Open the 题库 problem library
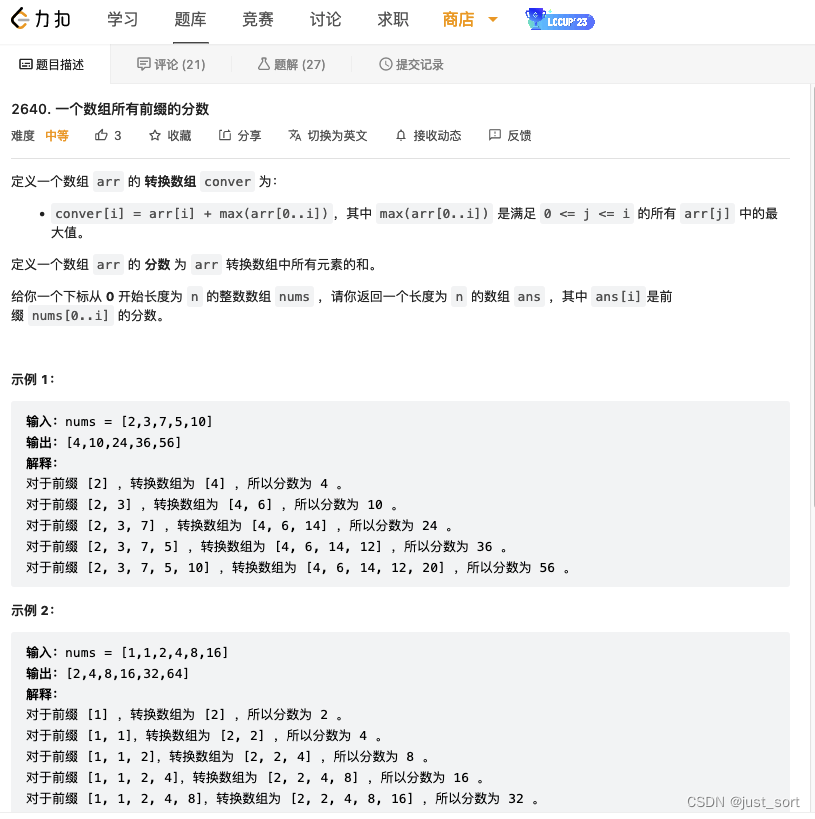 tap(190, 19)
